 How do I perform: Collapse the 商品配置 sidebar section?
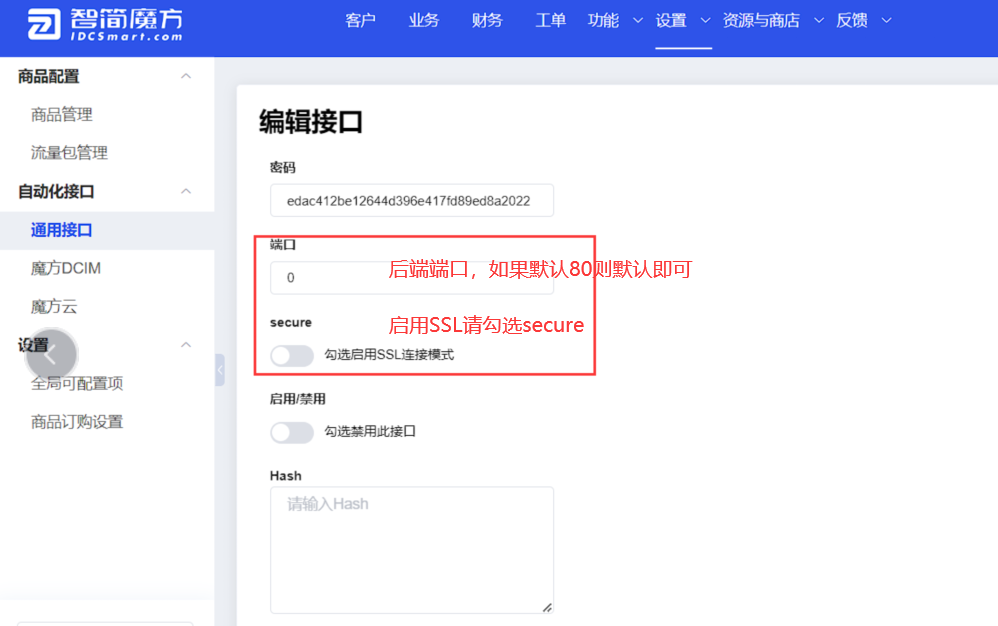186,76
